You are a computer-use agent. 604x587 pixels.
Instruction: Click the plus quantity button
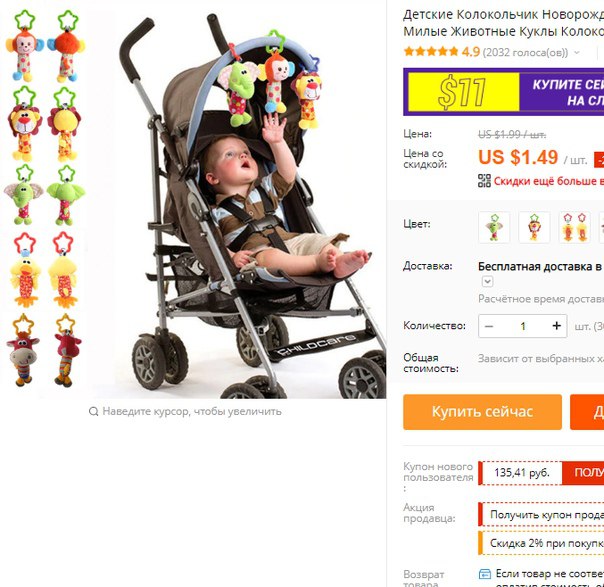556,326
